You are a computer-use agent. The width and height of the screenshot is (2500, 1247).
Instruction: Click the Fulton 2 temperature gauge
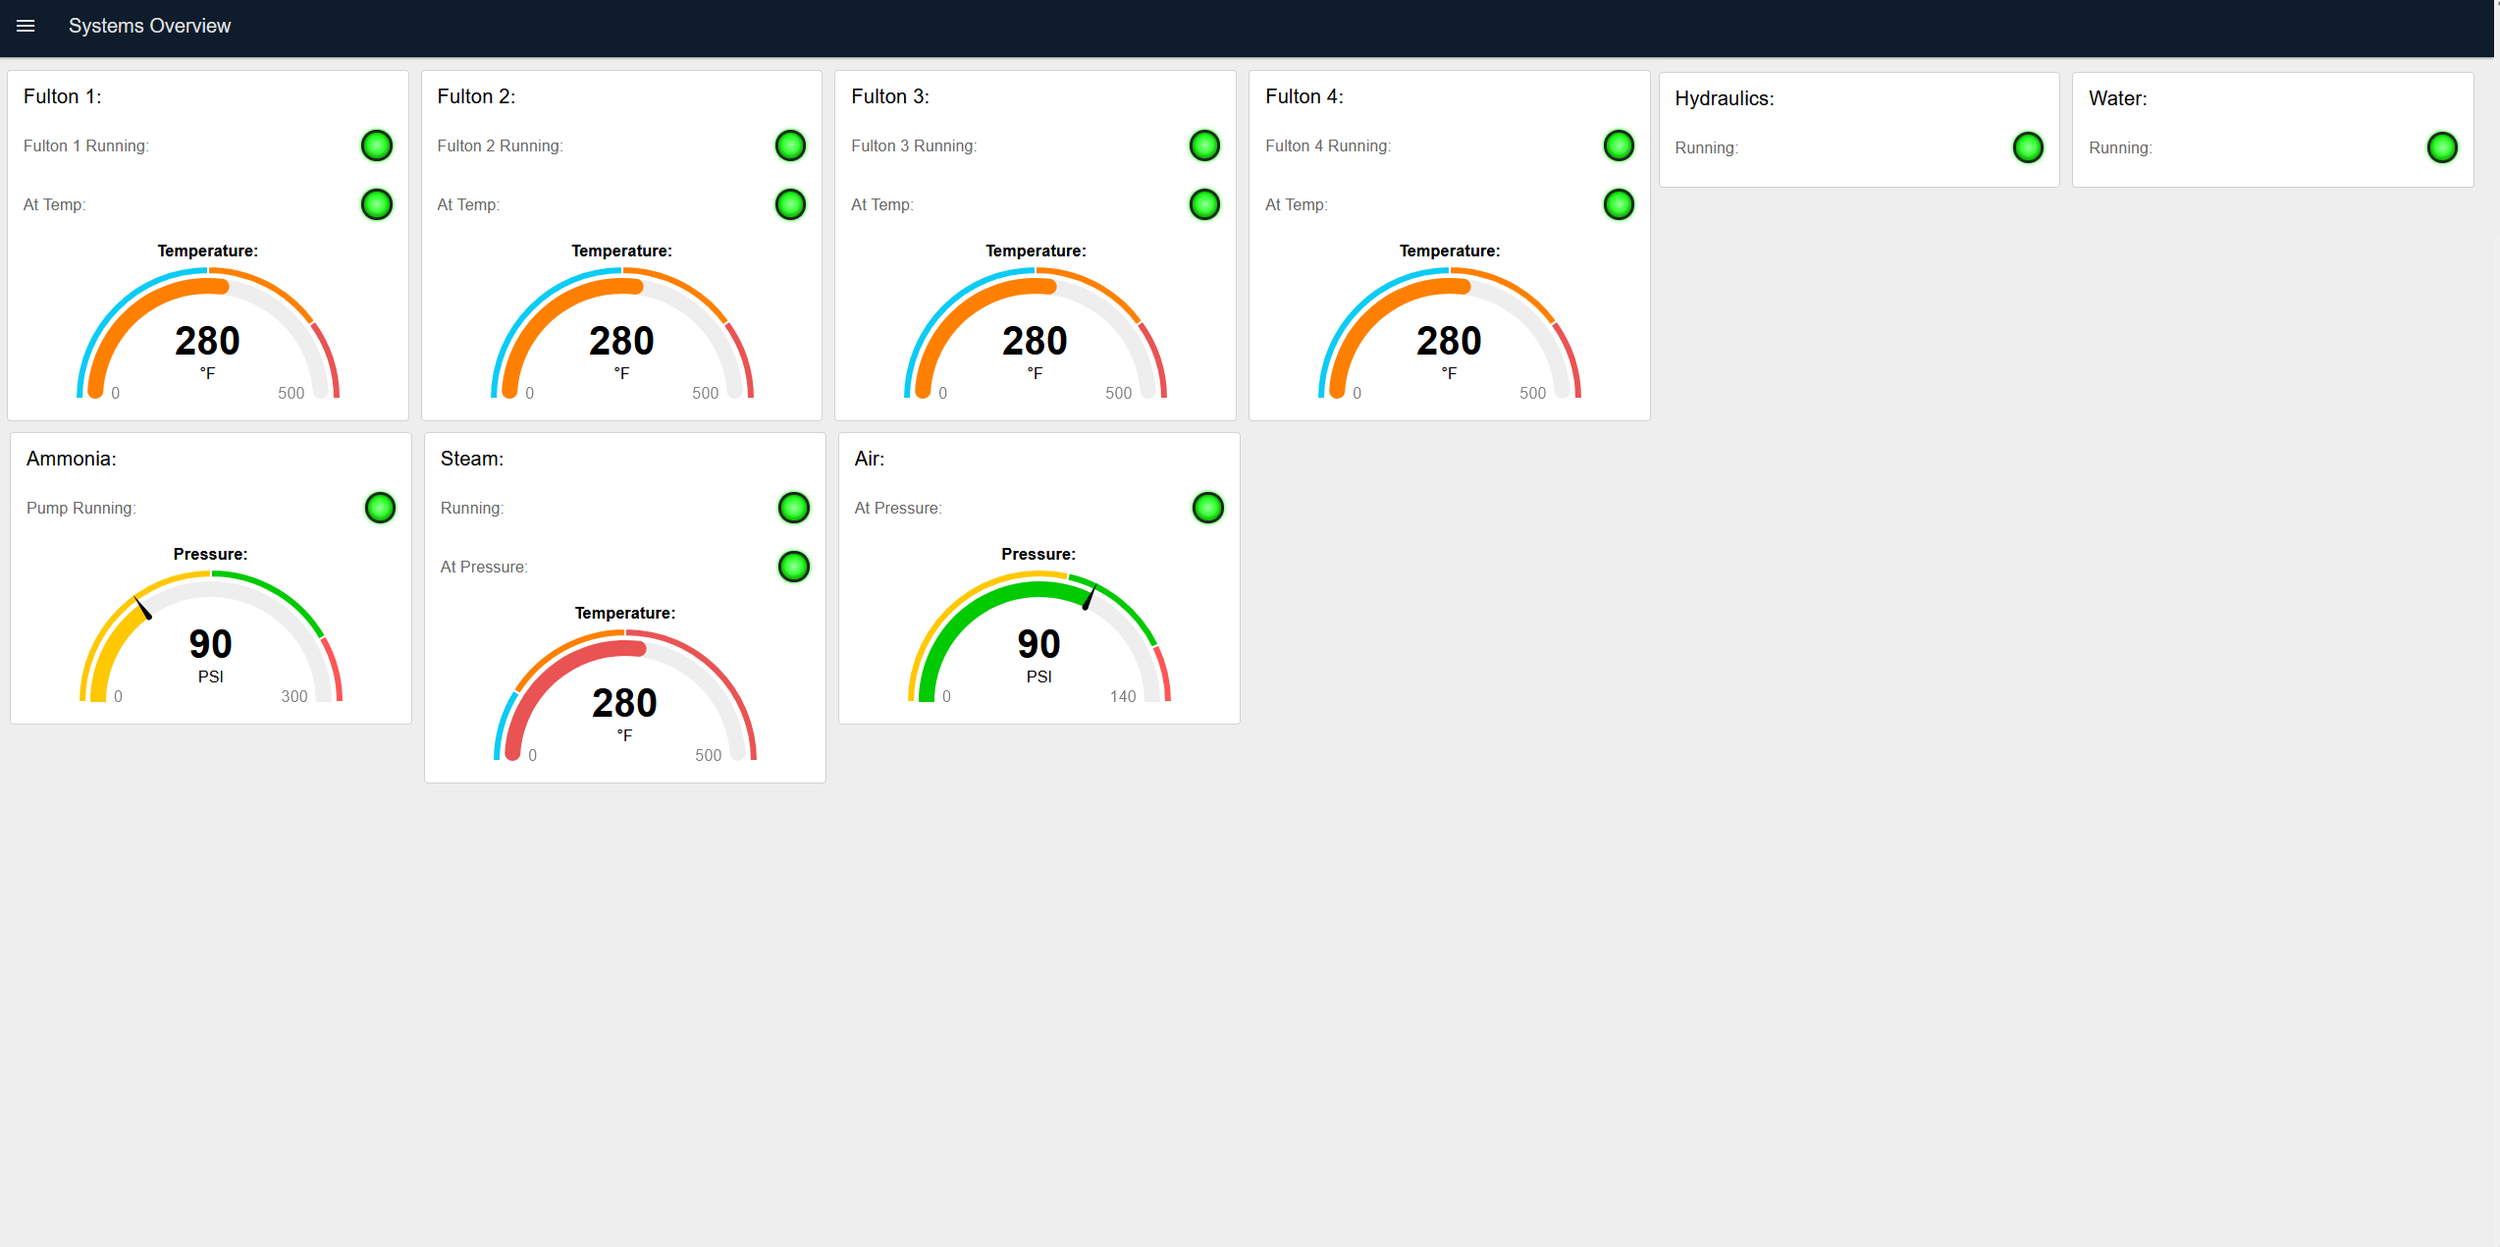pyautogui.click(x=622, y=334)
